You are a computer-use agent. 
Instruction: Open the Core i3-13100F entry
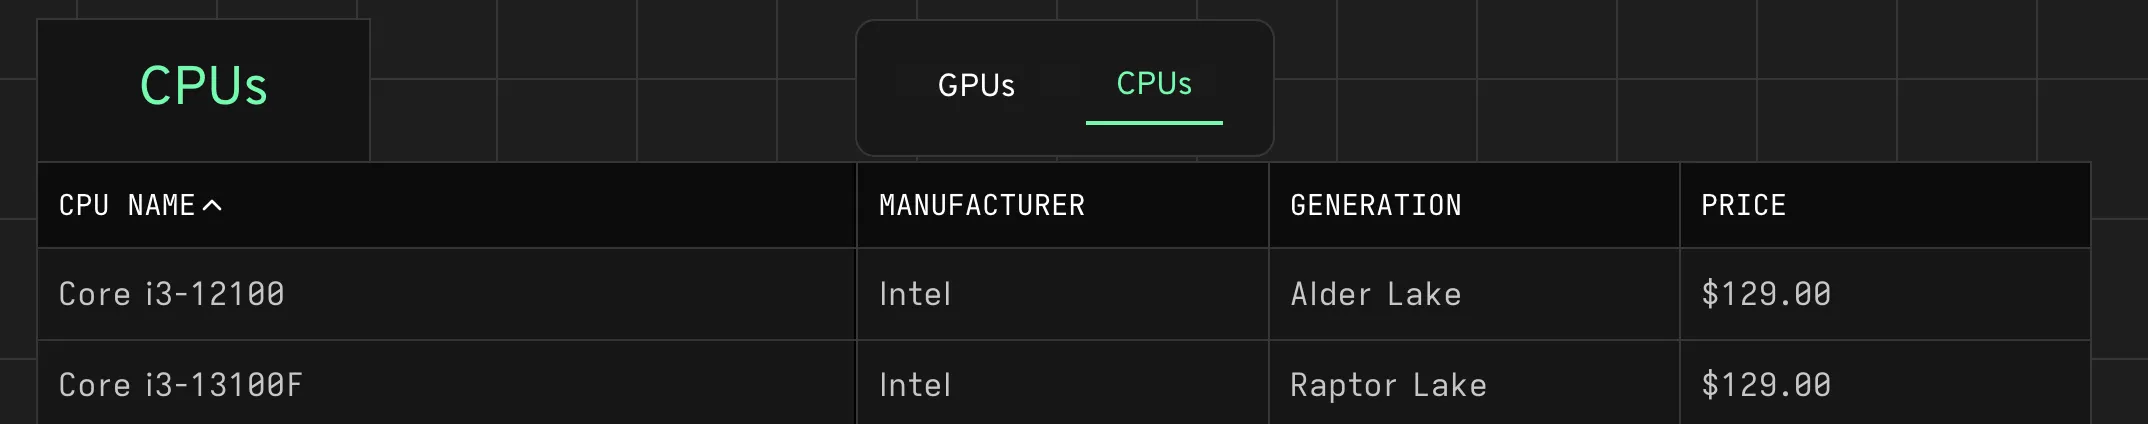coord(180,385)
